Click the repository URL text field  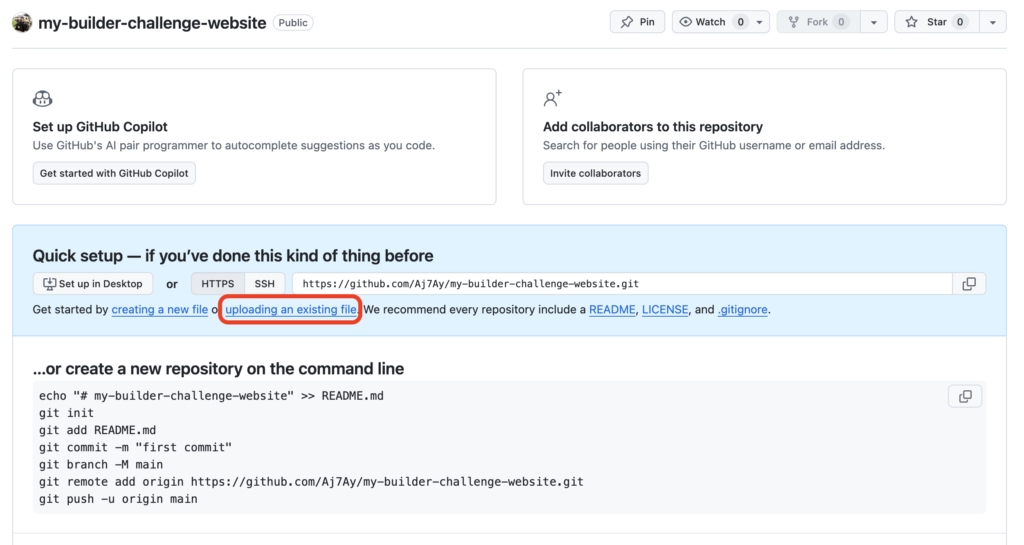pyautogui.click(x=622, y=284)
